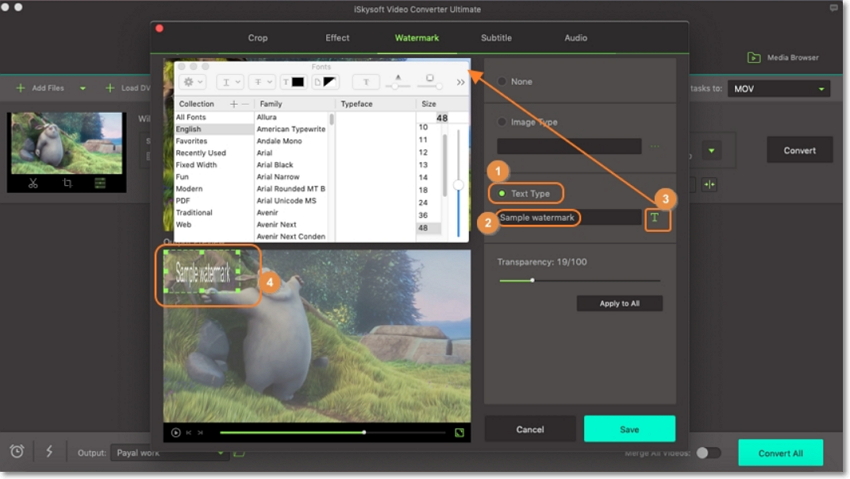Viewport: 850px width, 479px height.
Task: Open the gear actions menu in Fonts panel
Action: (190, 82)
